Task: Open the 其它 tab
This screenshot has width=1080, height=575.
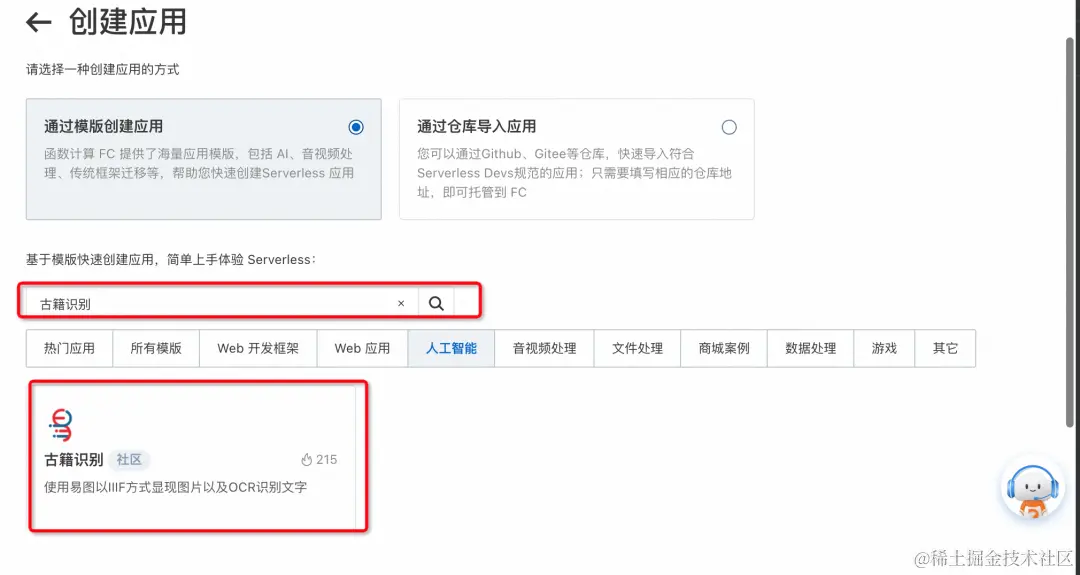Action: pyautogui.click(x=945, y=348)
